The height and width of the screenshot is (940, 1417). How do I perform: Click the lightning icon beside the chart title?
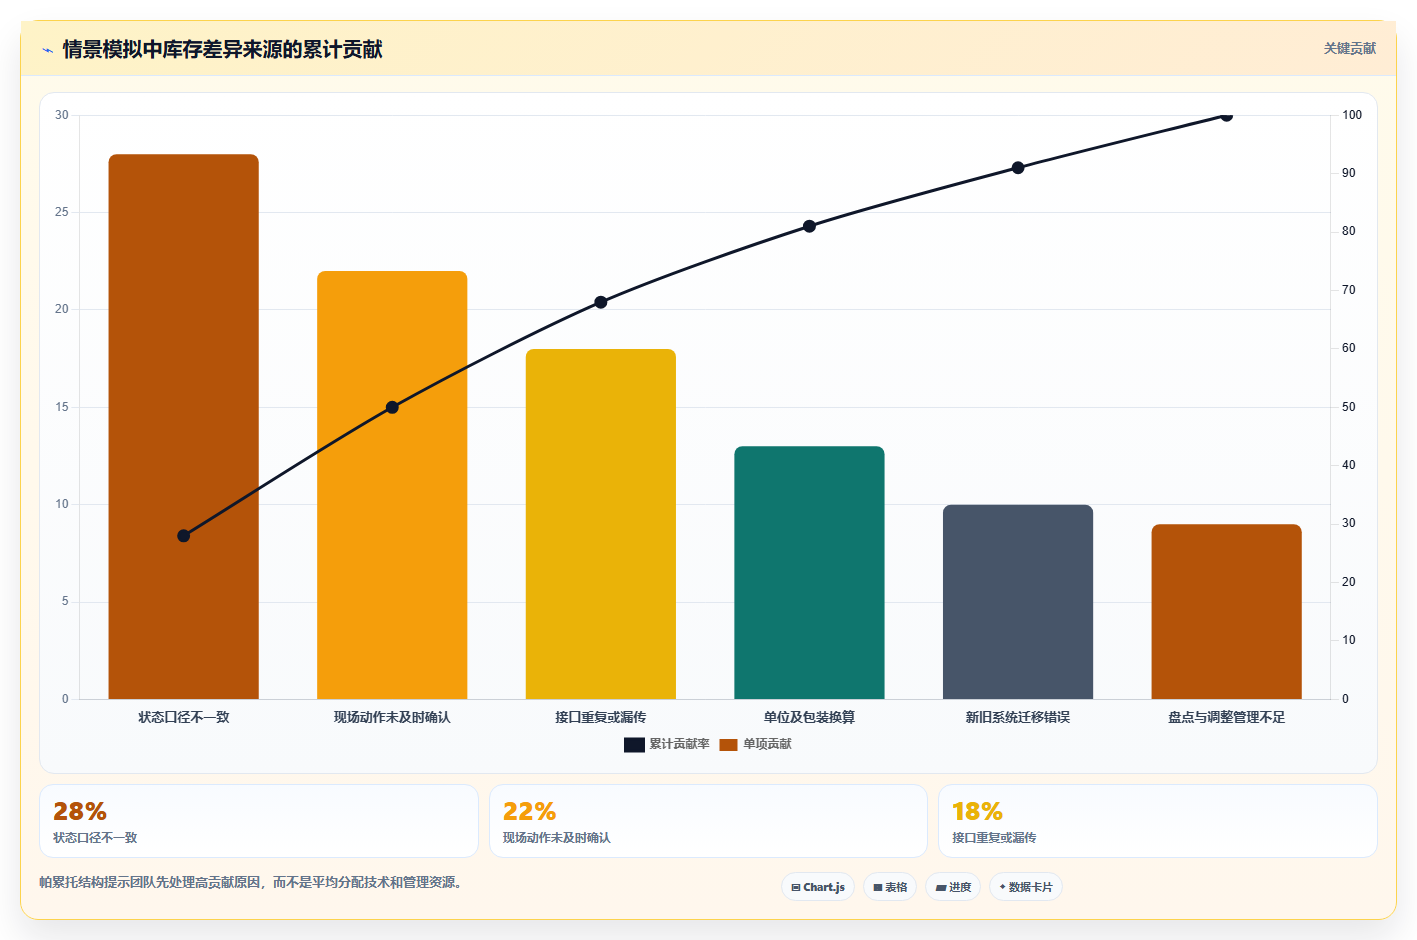coord(47,50)
